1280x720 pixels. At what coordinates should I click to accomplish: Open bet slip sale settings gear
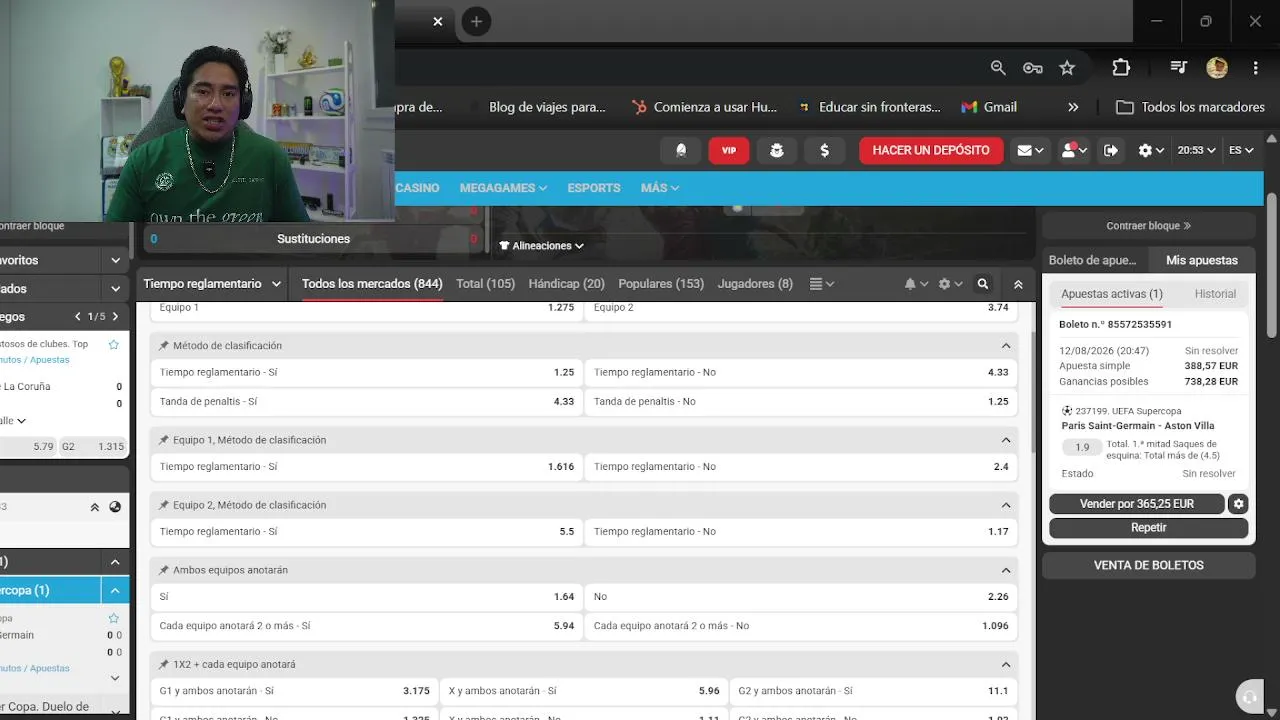[x=1239, y=504]
